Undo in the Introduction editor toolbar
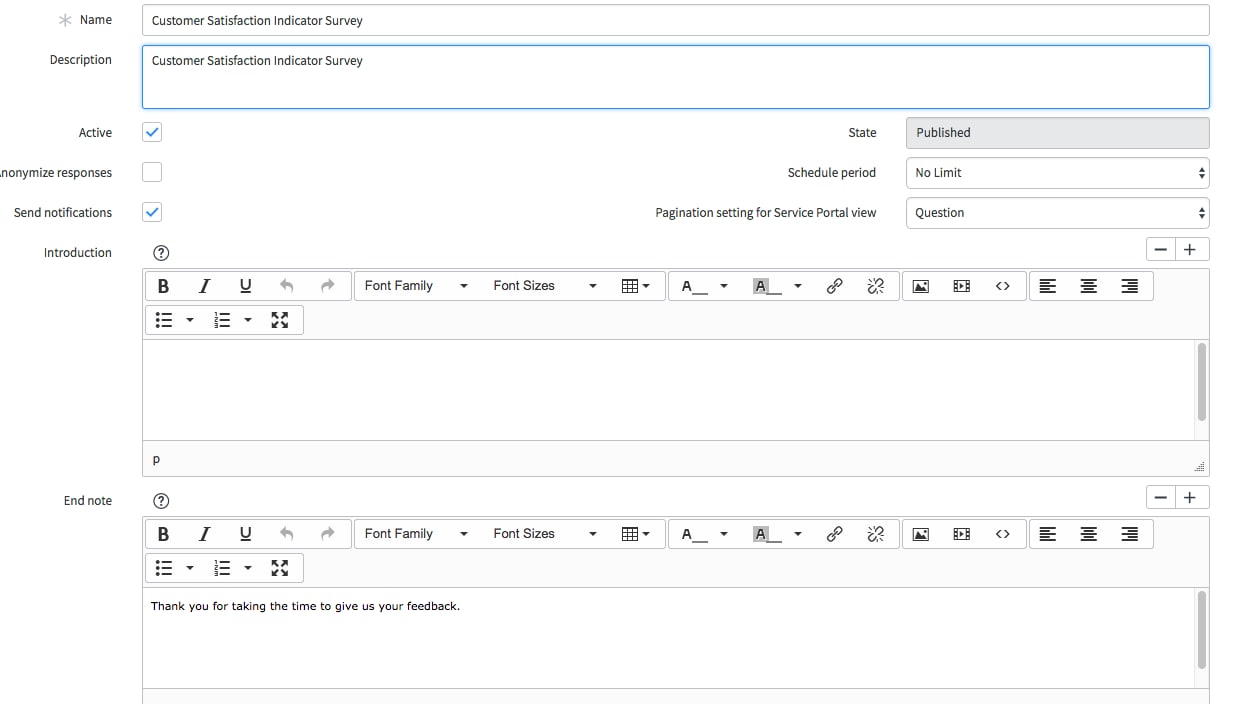This screenshot has height=704, width=1233. pos(286,286)
